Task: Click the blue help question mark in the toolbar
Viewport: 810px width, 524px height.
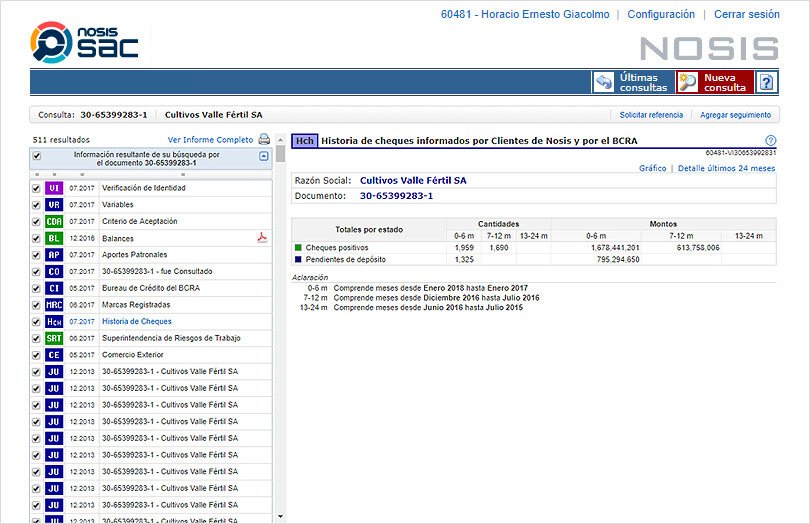Action: [x=767, y=82]
